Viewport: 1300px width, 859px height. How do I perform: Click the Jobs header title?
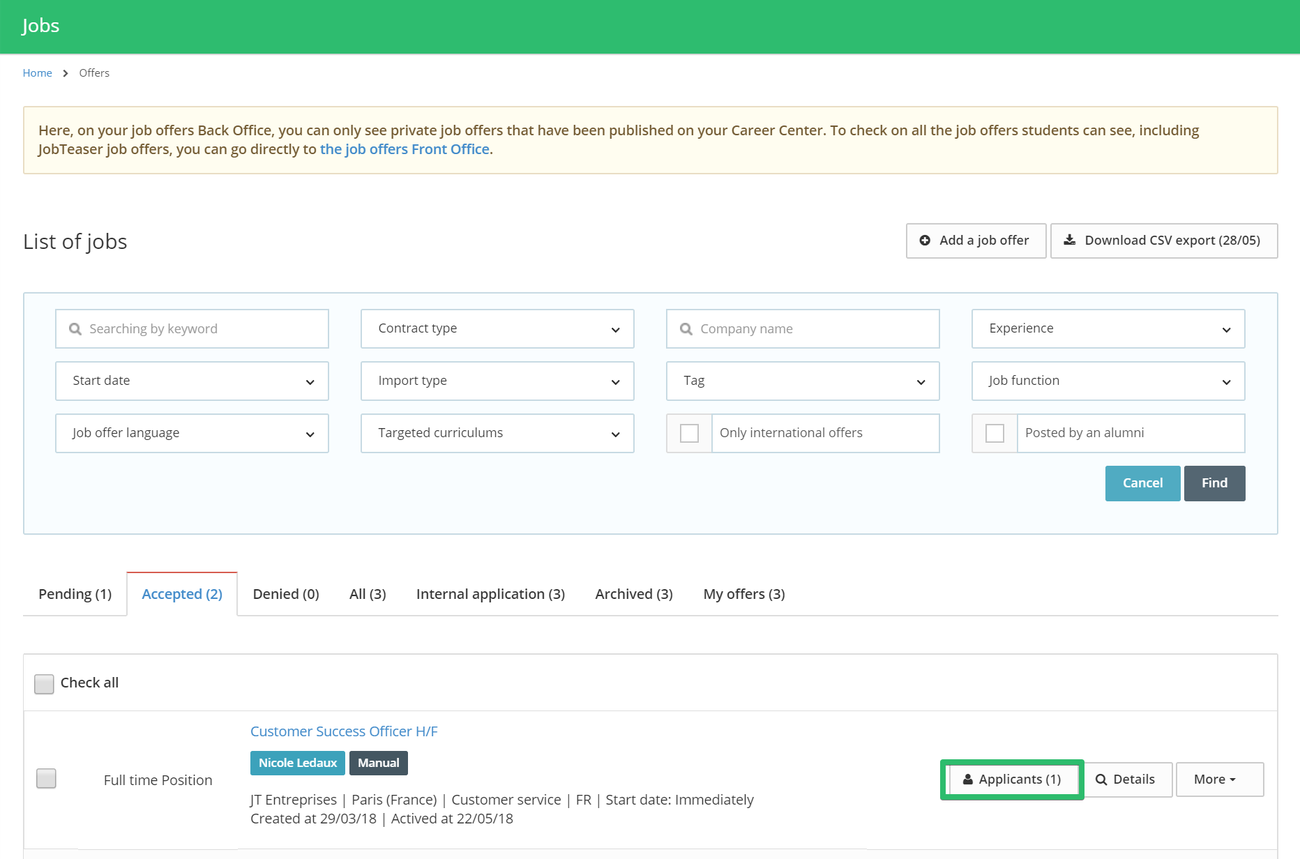41,26
